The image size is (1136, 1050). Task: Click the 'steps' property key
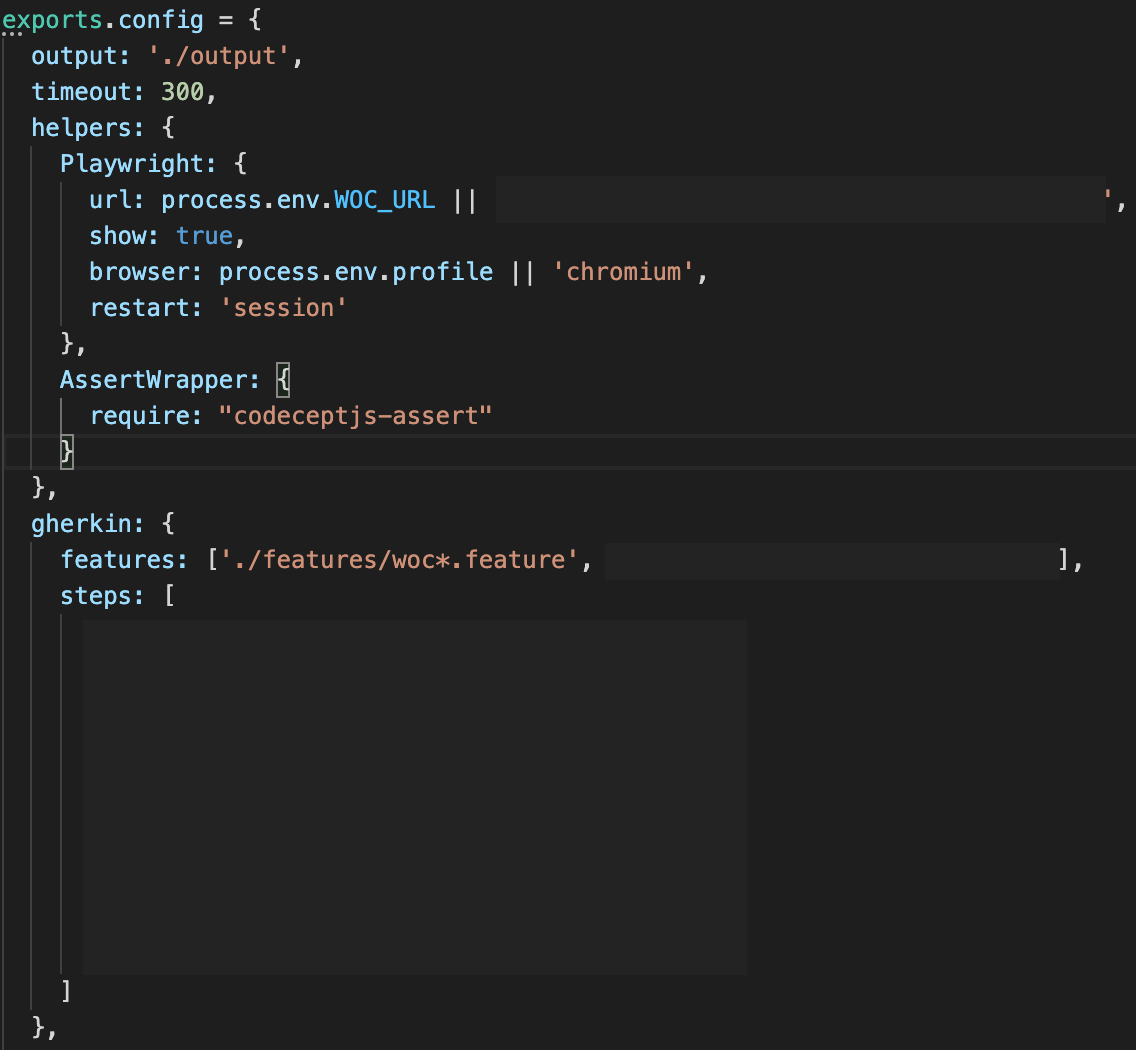pos(96,596)
